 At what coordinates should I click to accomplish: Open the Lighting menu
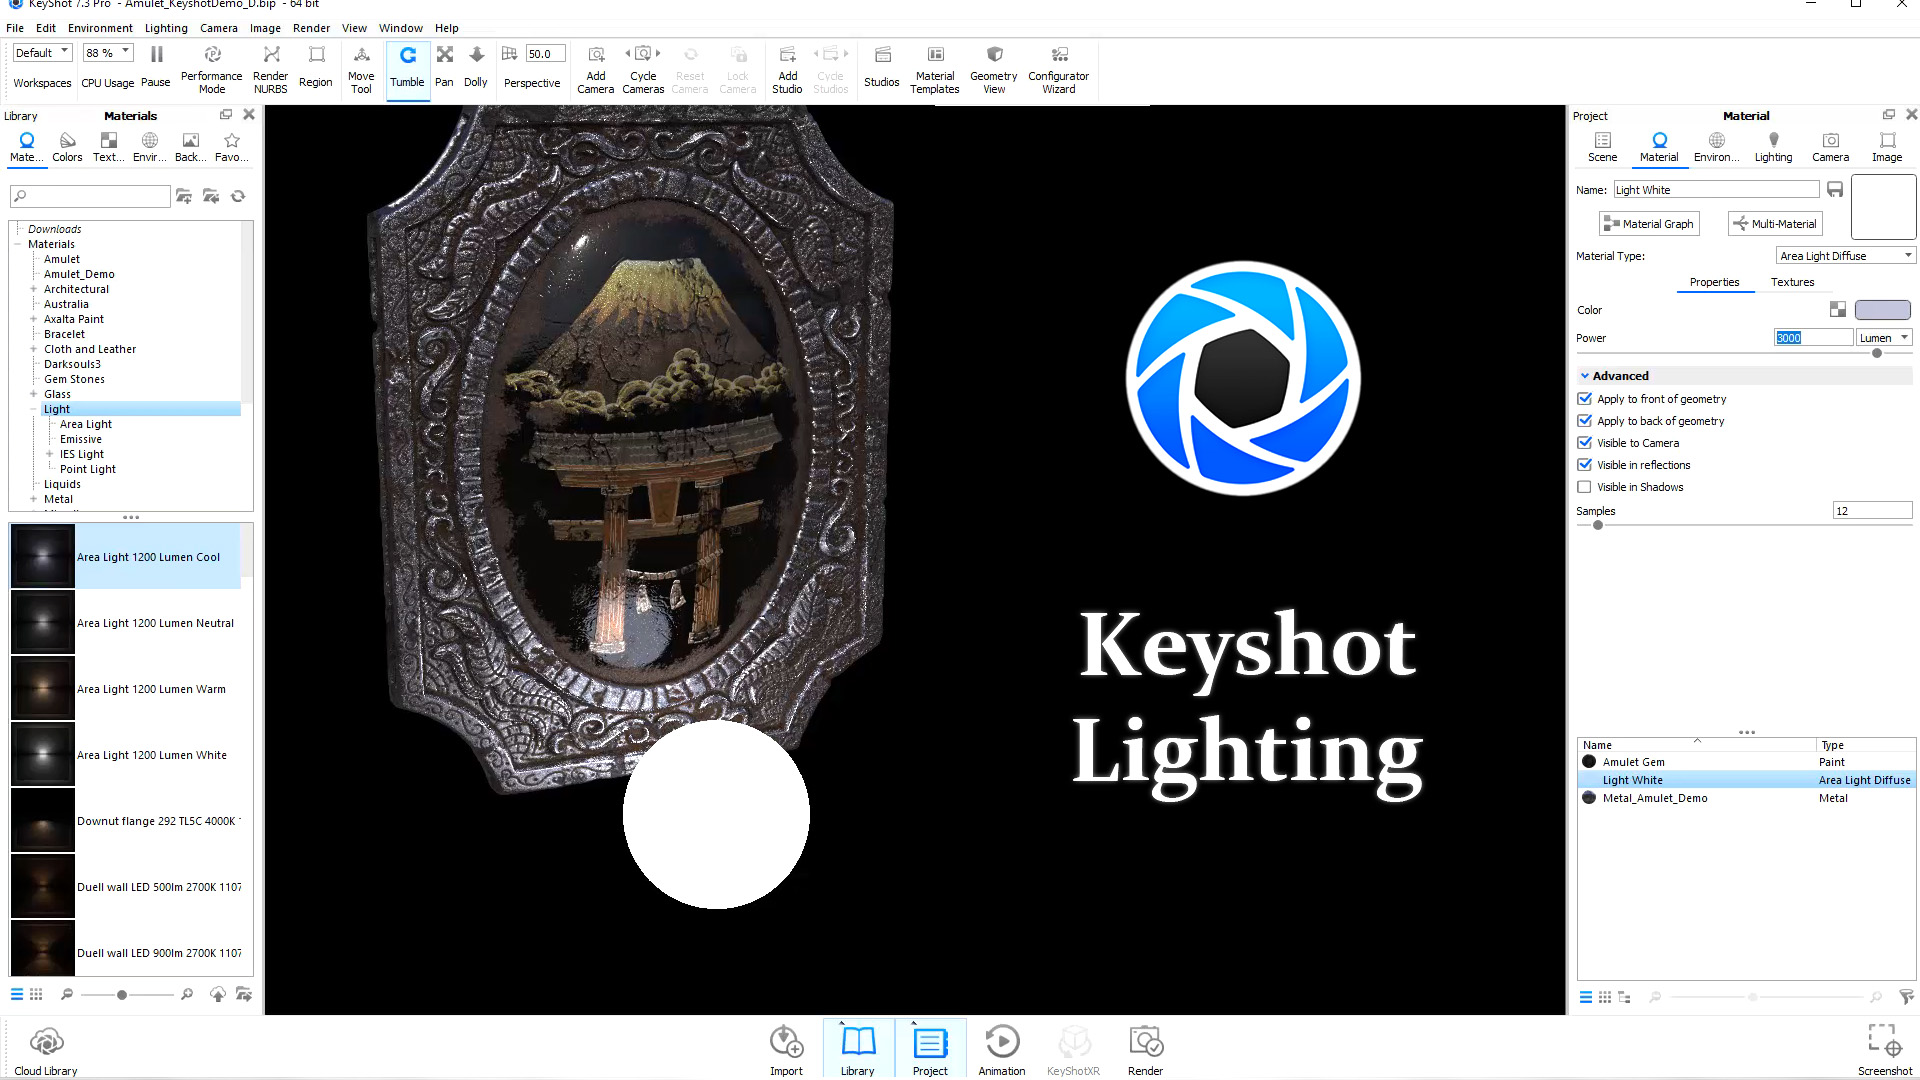(x=166, y=28)
